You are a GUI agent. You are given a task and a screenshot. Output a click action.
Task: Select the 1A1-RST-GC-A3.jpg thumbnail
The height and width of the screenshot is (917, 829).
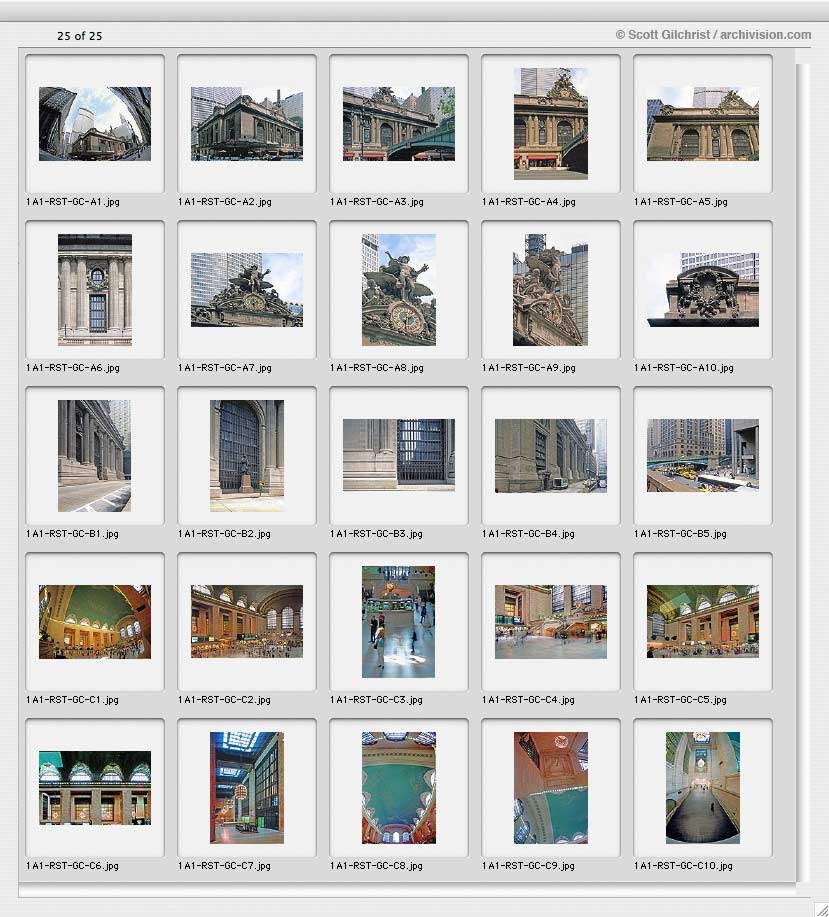[399, 124]
